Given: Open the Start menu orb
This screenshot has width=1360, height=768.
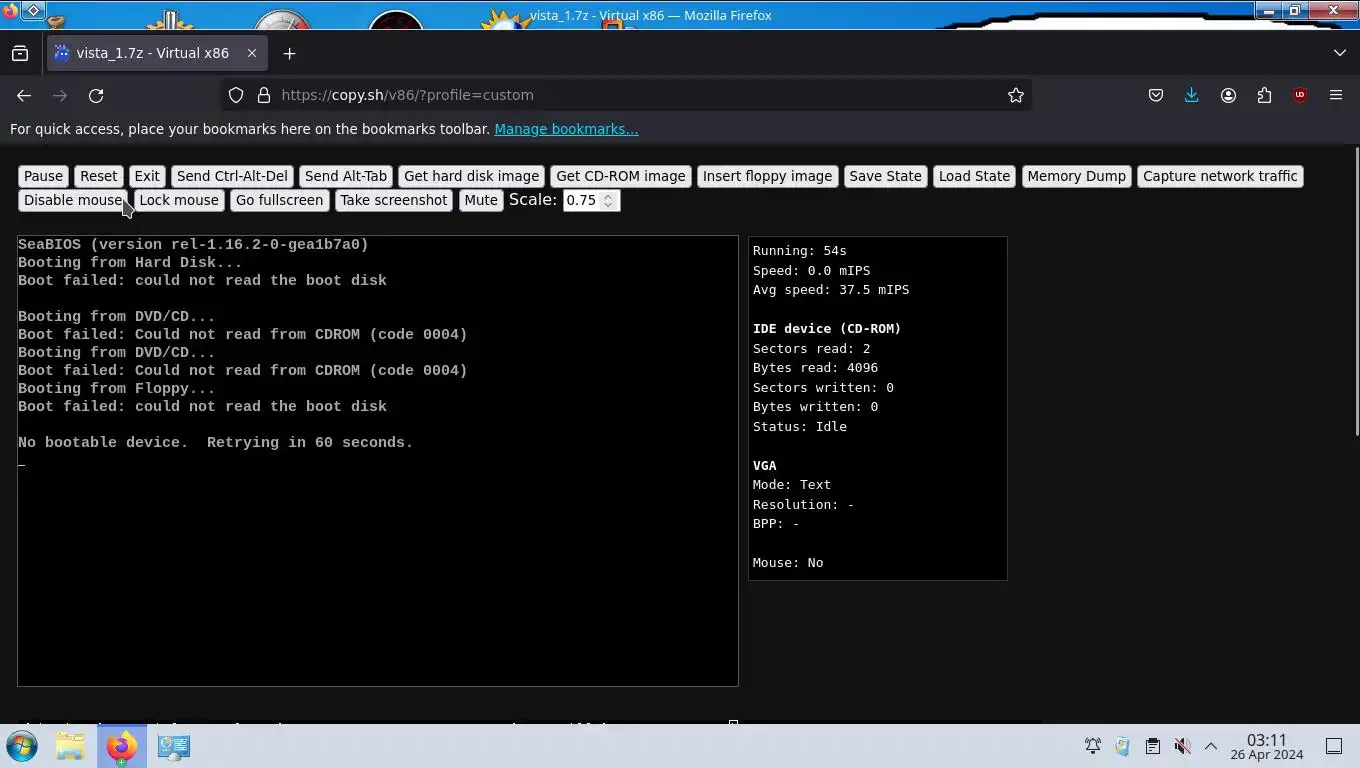Looking at the screenshot, I should point(22,746).
